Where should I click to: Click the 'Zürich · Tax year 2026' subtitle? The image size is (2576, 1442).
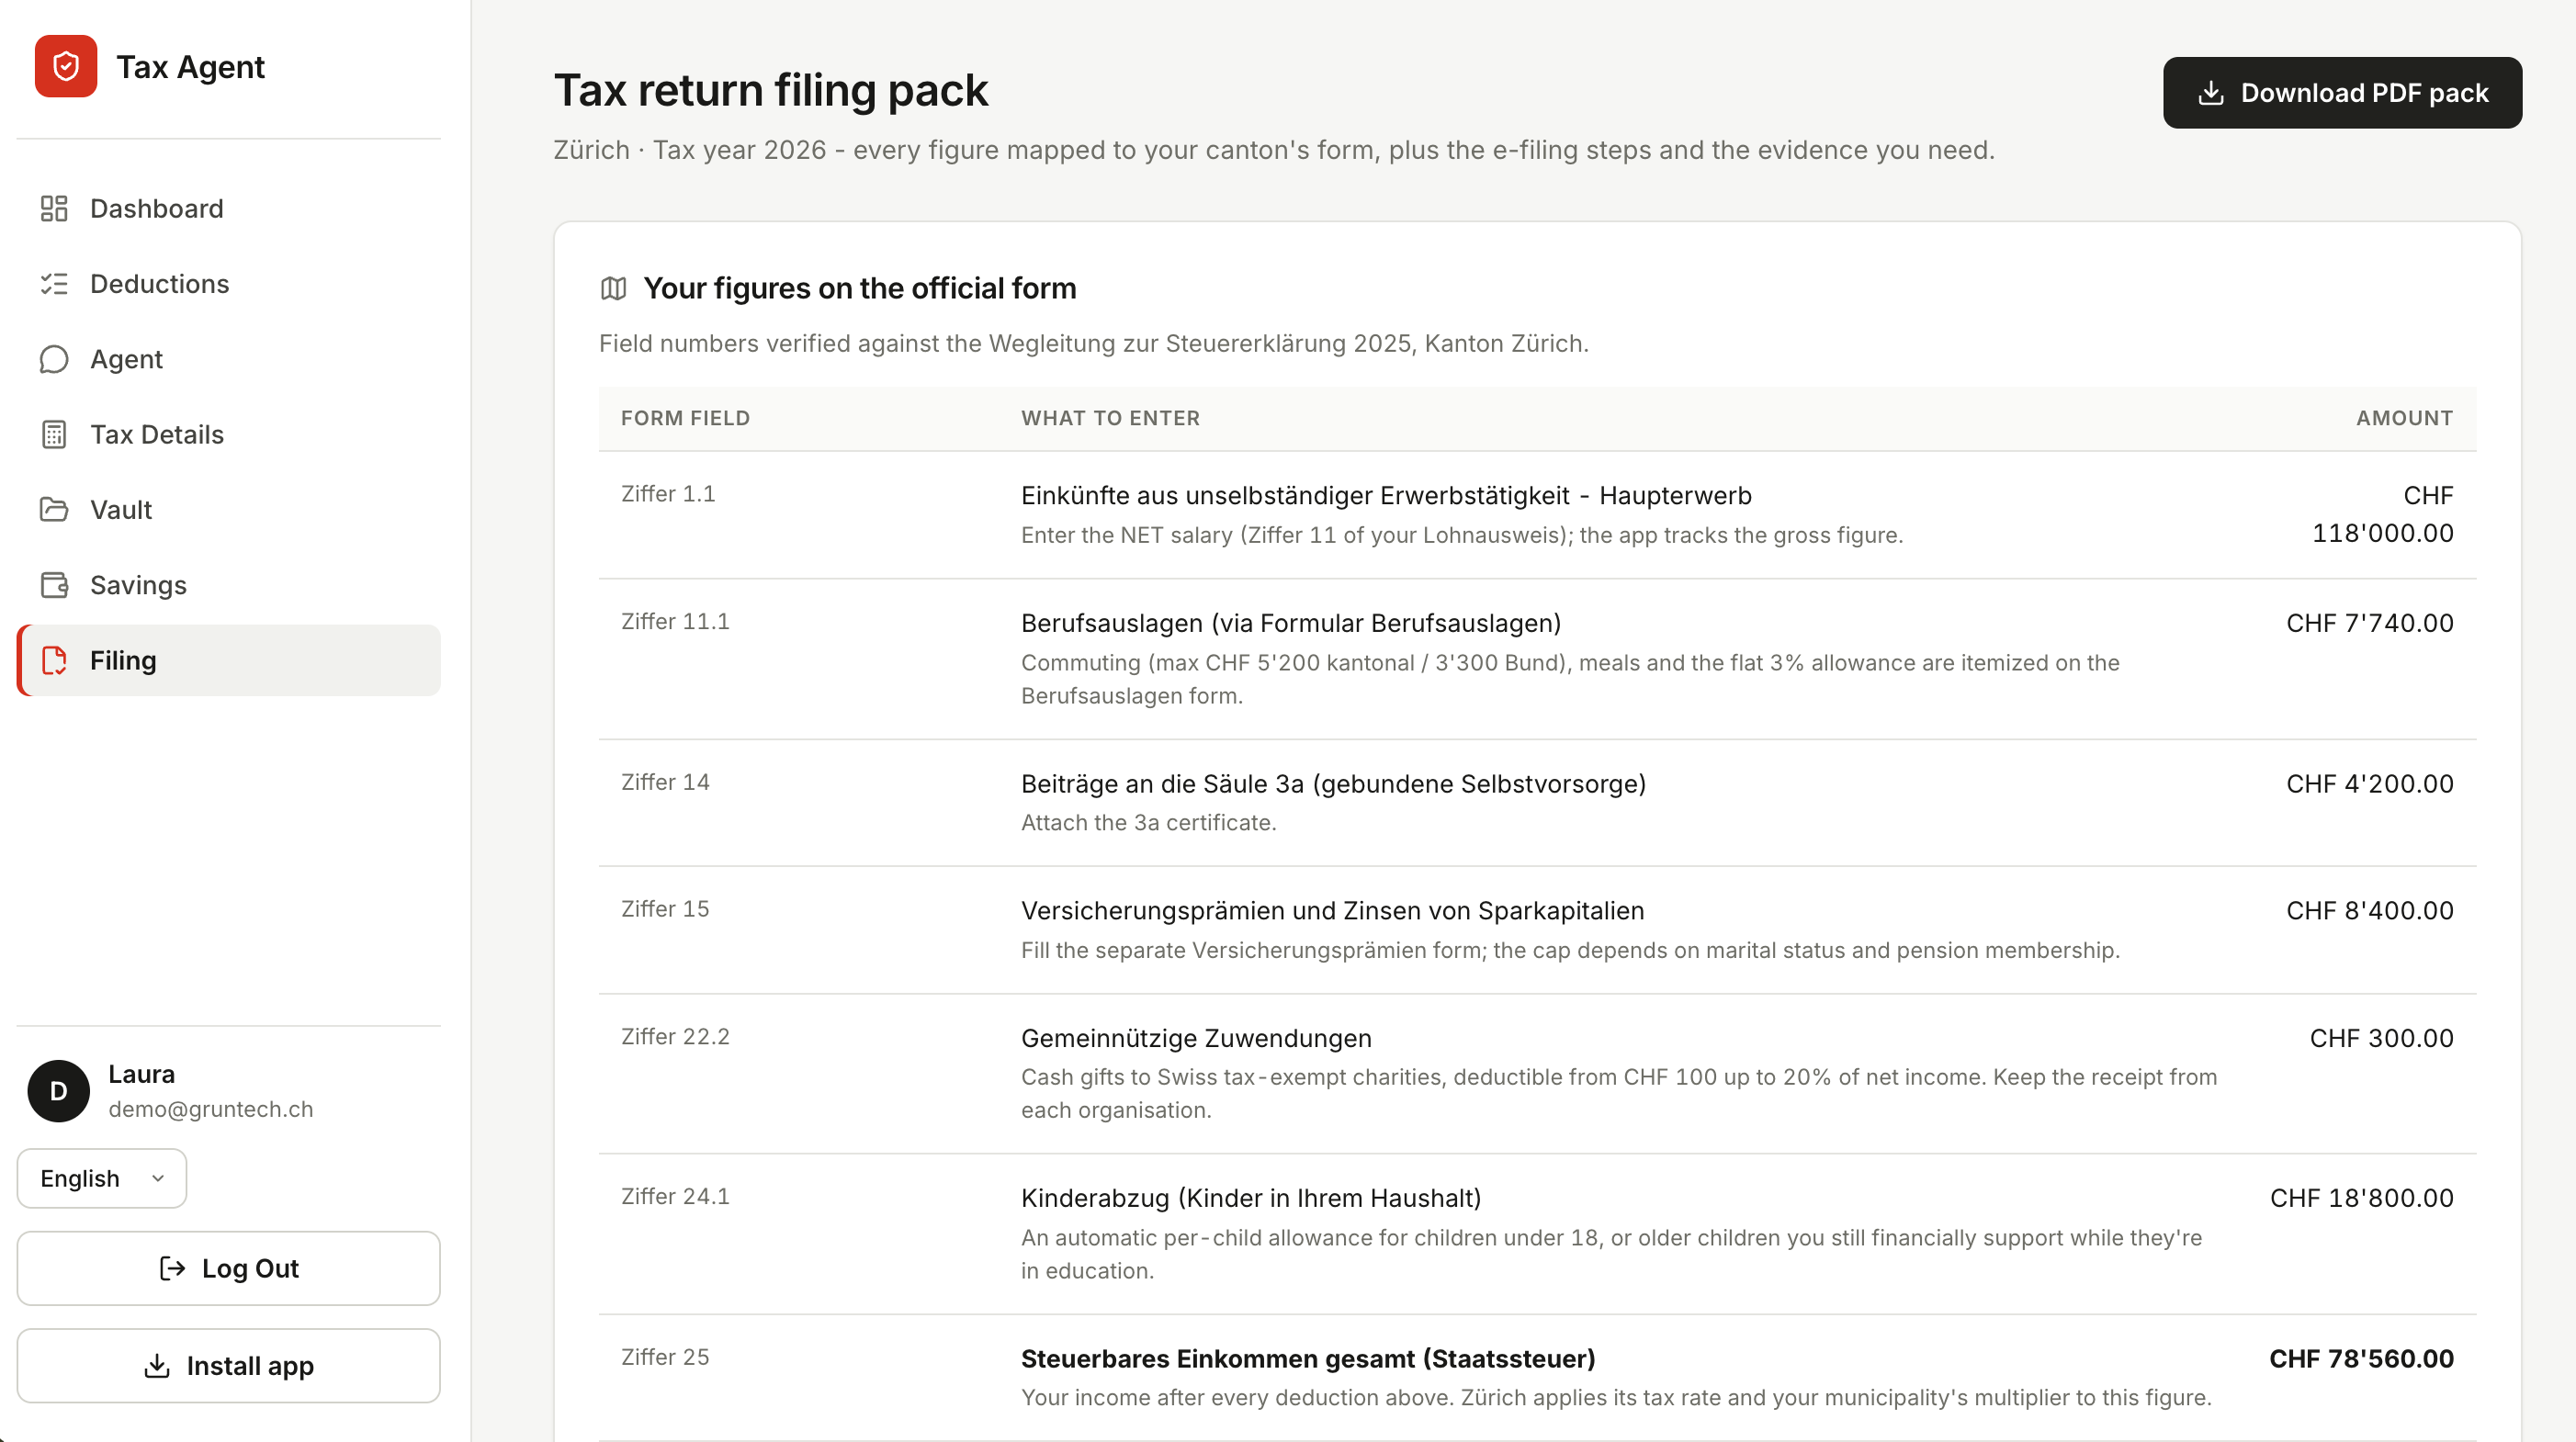(x=1274, y=150)
